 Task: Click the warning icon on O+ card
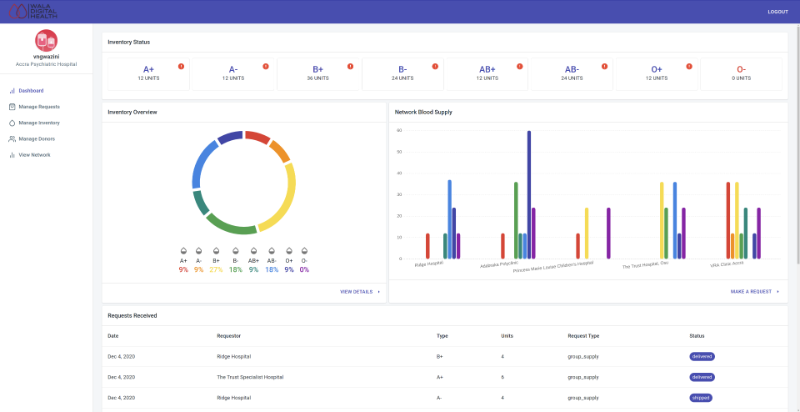click(689, 66)
